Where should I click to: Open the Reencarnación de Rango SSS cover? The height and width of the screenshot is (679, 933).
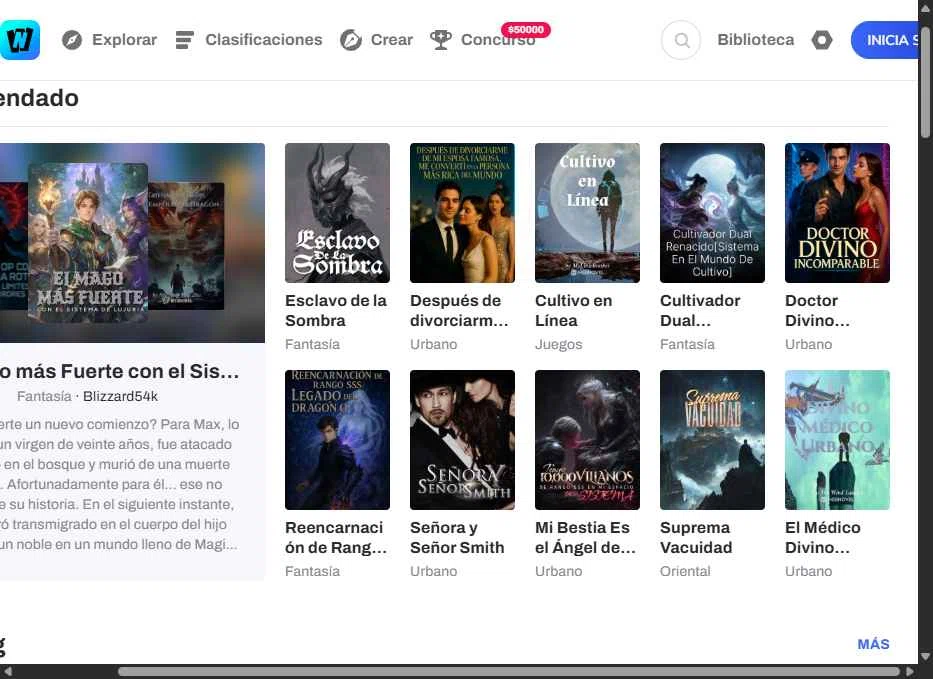pos(337,440)
